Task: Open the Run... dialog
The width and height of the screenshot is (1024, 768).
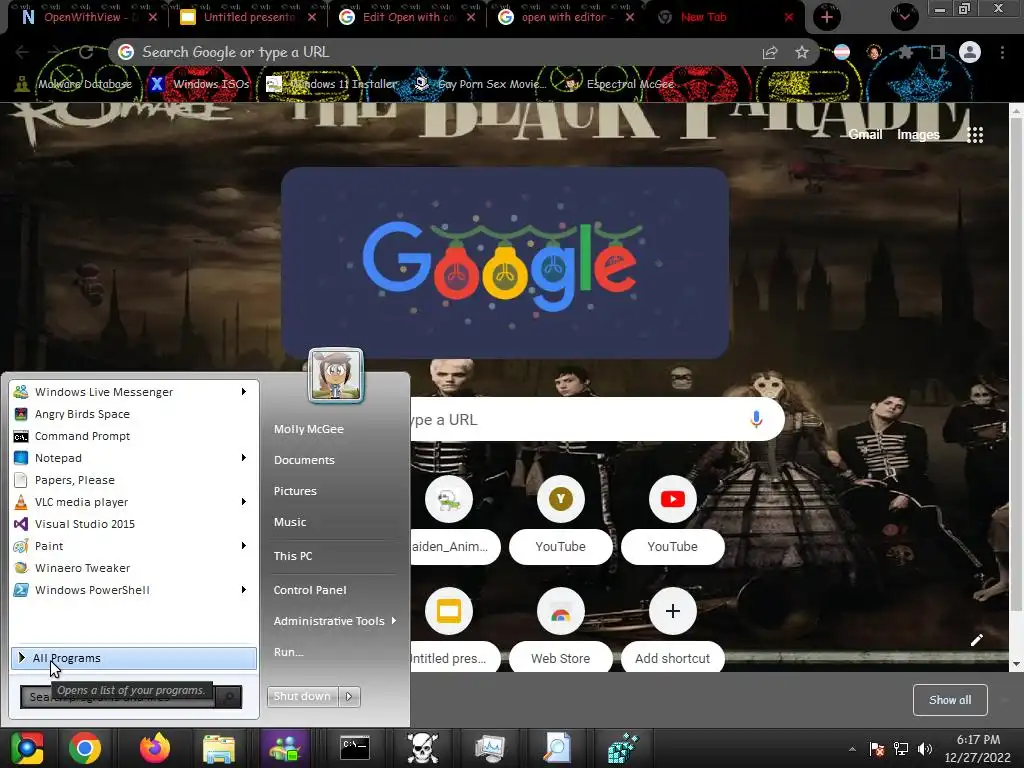Action: click(x=289, y=652)
